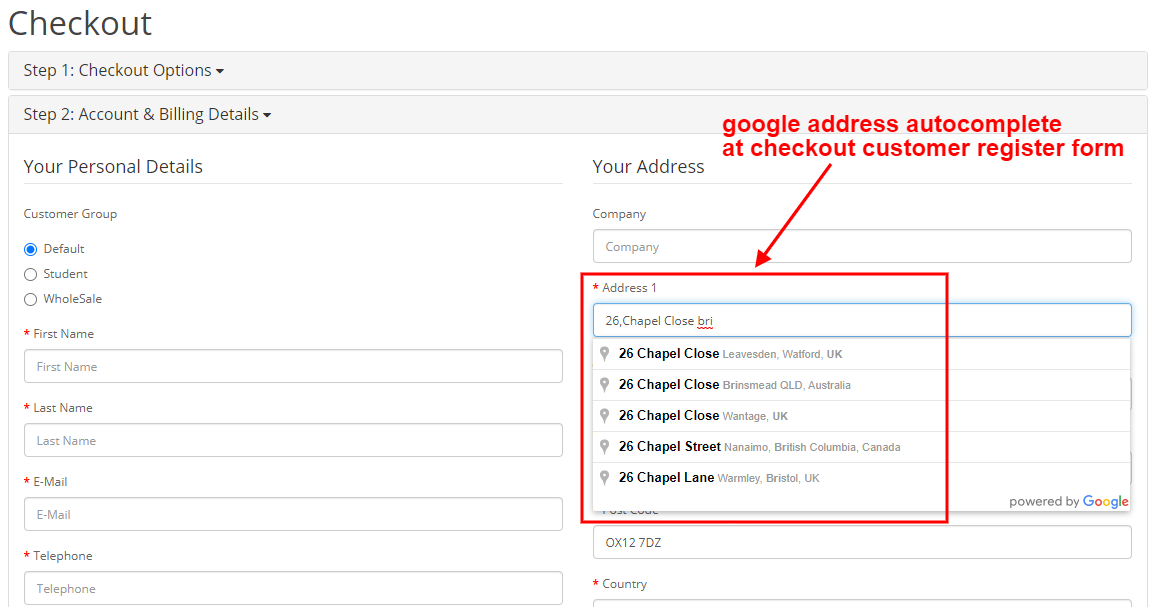Click the map pin icon beside Wantage suggestion
The image size is (1159, 607).
point(604,415)
